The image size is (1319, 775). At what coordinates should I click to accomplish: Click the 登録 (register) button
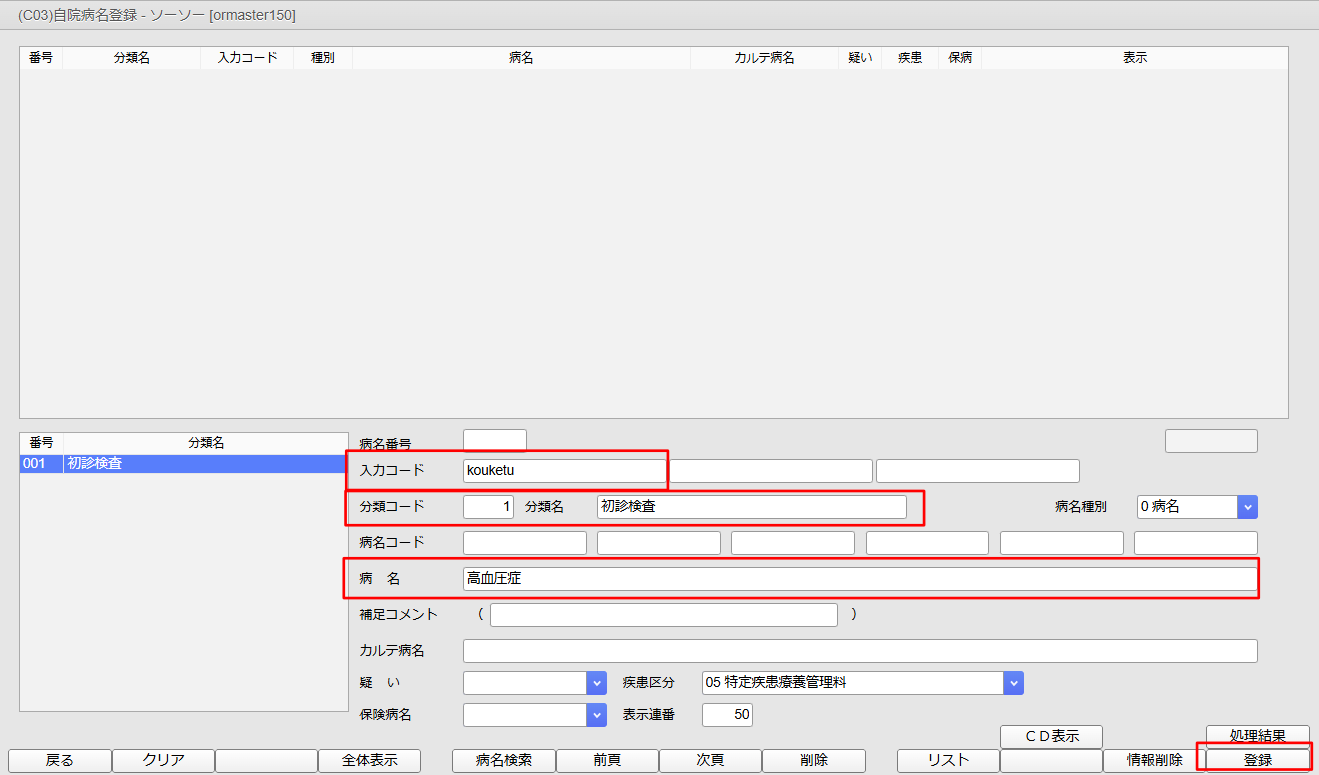(1257, 760)
